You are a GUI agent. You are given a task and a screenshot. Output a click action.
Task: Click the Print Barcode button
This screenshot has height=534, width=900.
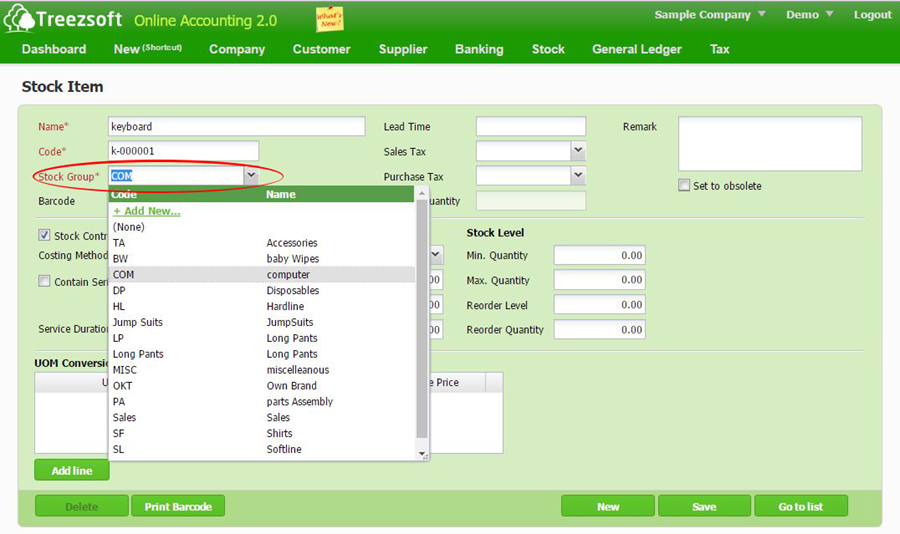click(178, 506)
